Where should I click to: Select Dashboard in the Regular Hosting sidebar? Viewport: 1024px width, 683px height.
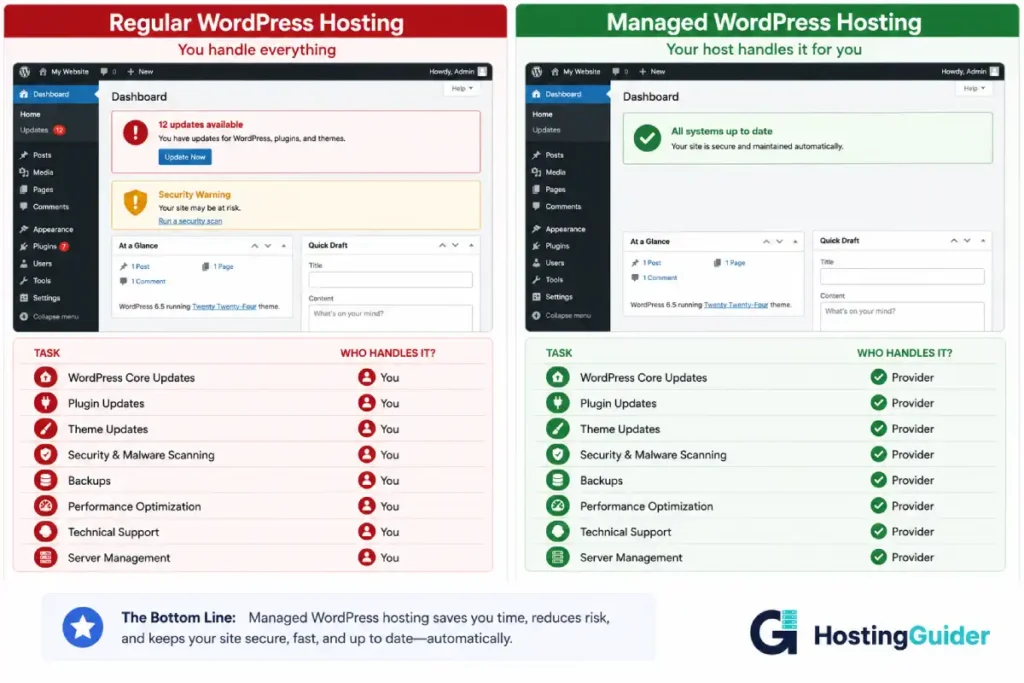(x=56, y=94)
